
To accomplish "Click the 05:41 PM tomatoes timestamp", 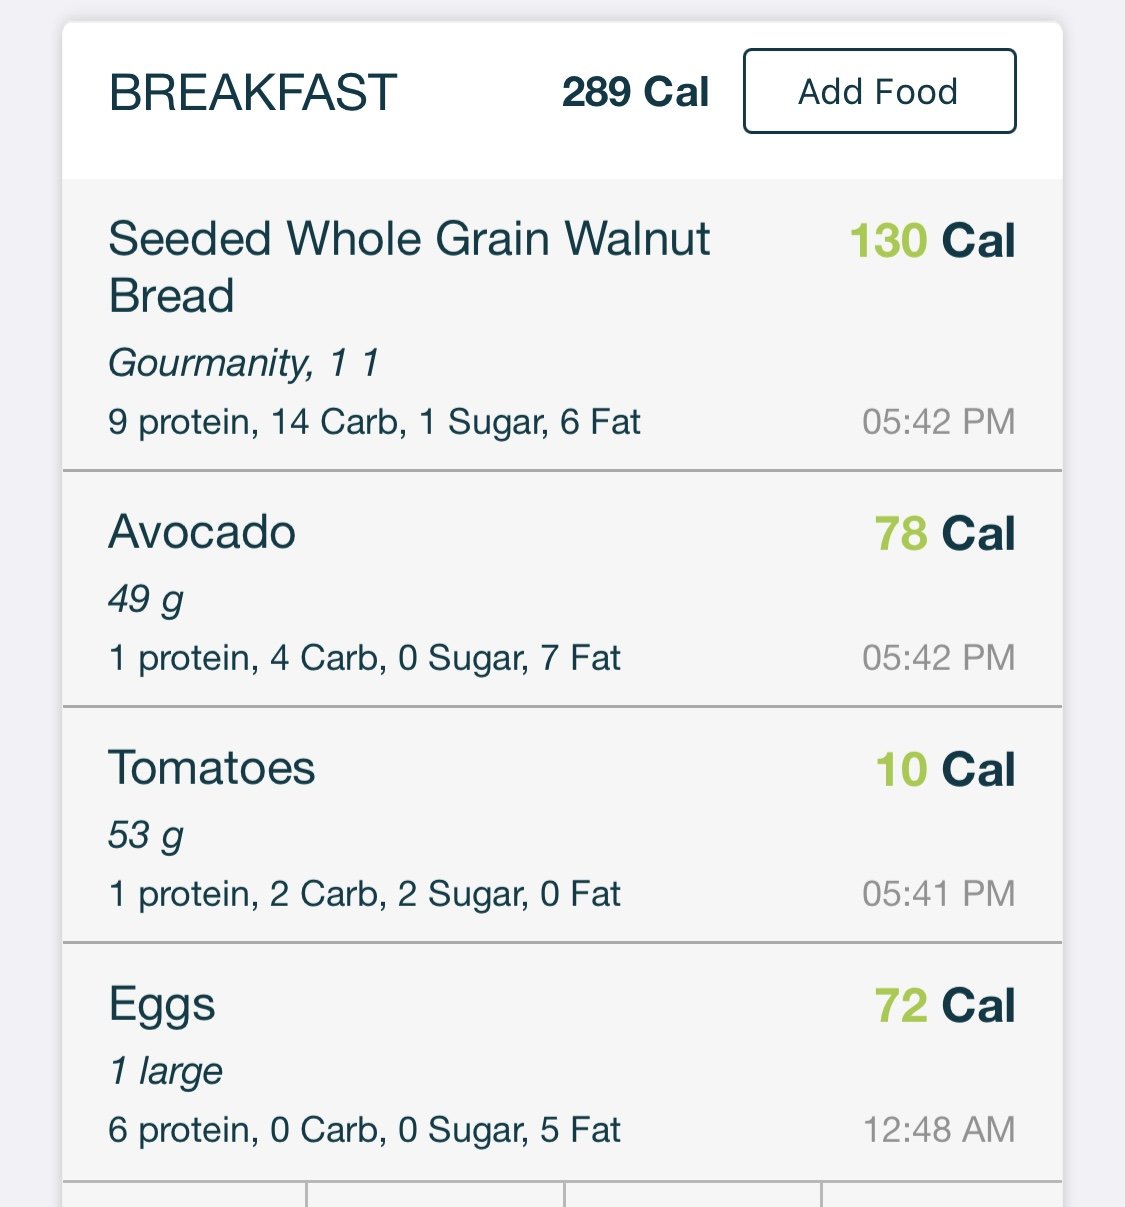I will (x=939, y=893).
